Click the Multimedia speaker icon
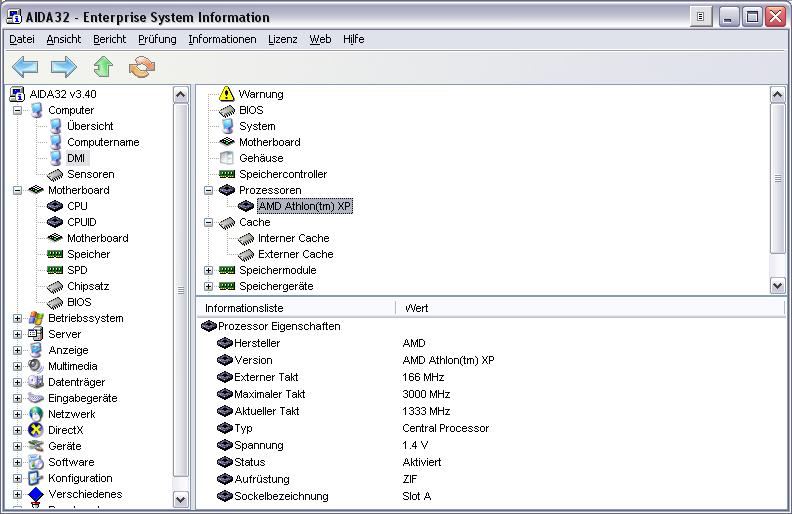The height and width of the screenshot is (514, 792). coord(36,366)
